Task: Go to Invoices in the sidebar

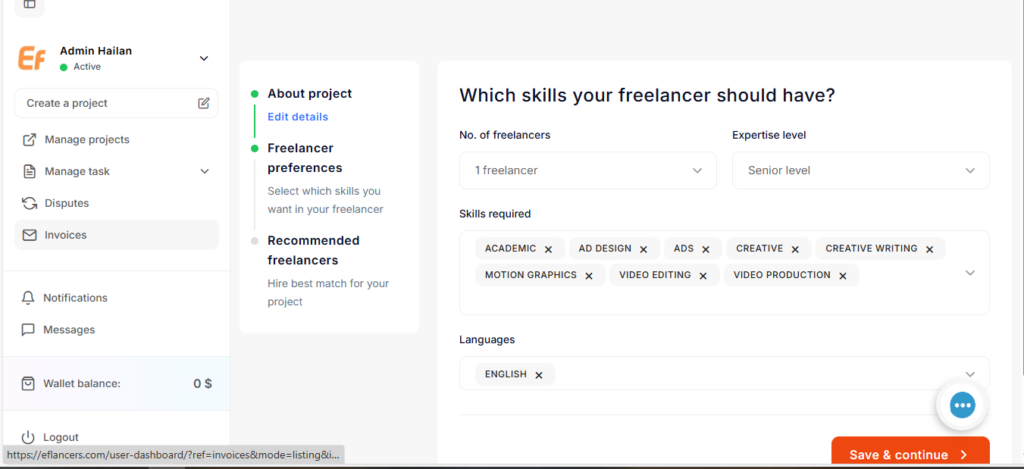Action: coord(65,235)
